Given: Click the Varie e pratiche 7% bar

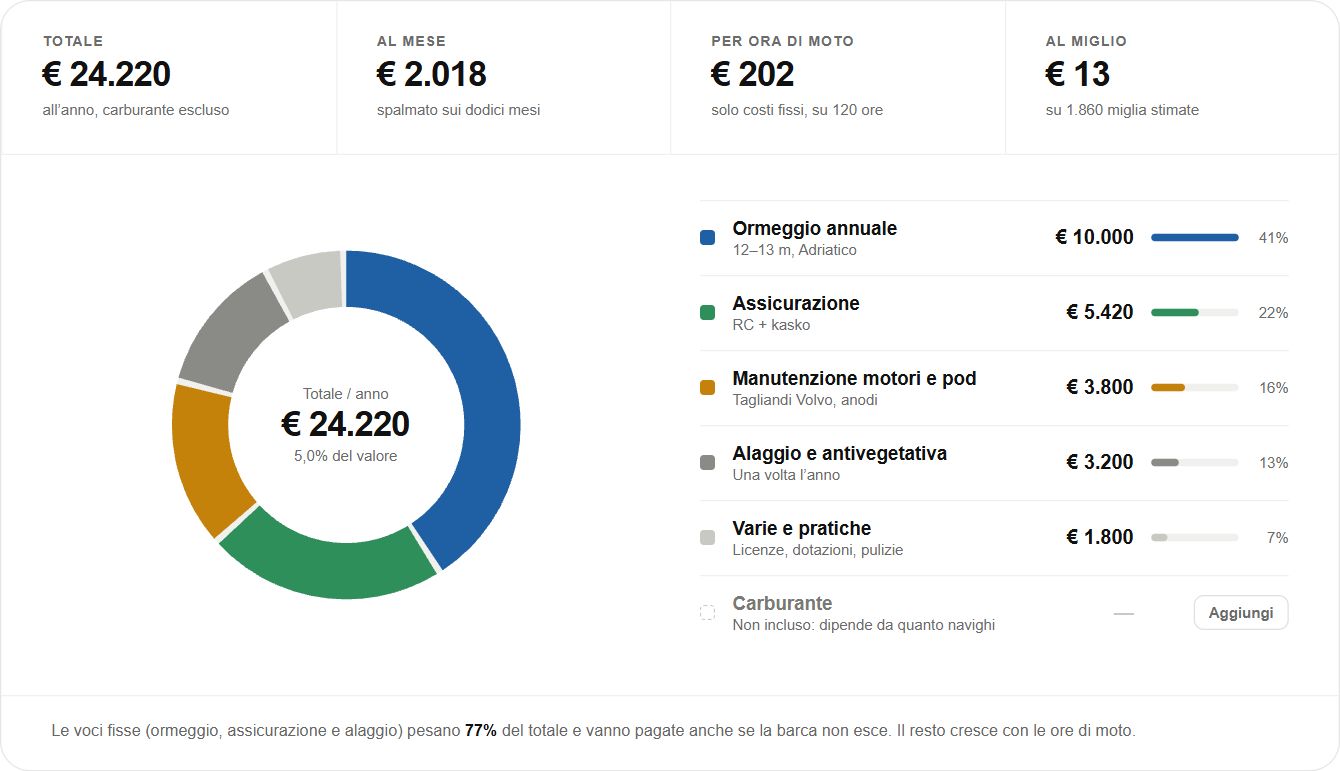Looking at the screenshot, I should [x=1195, y=538].
